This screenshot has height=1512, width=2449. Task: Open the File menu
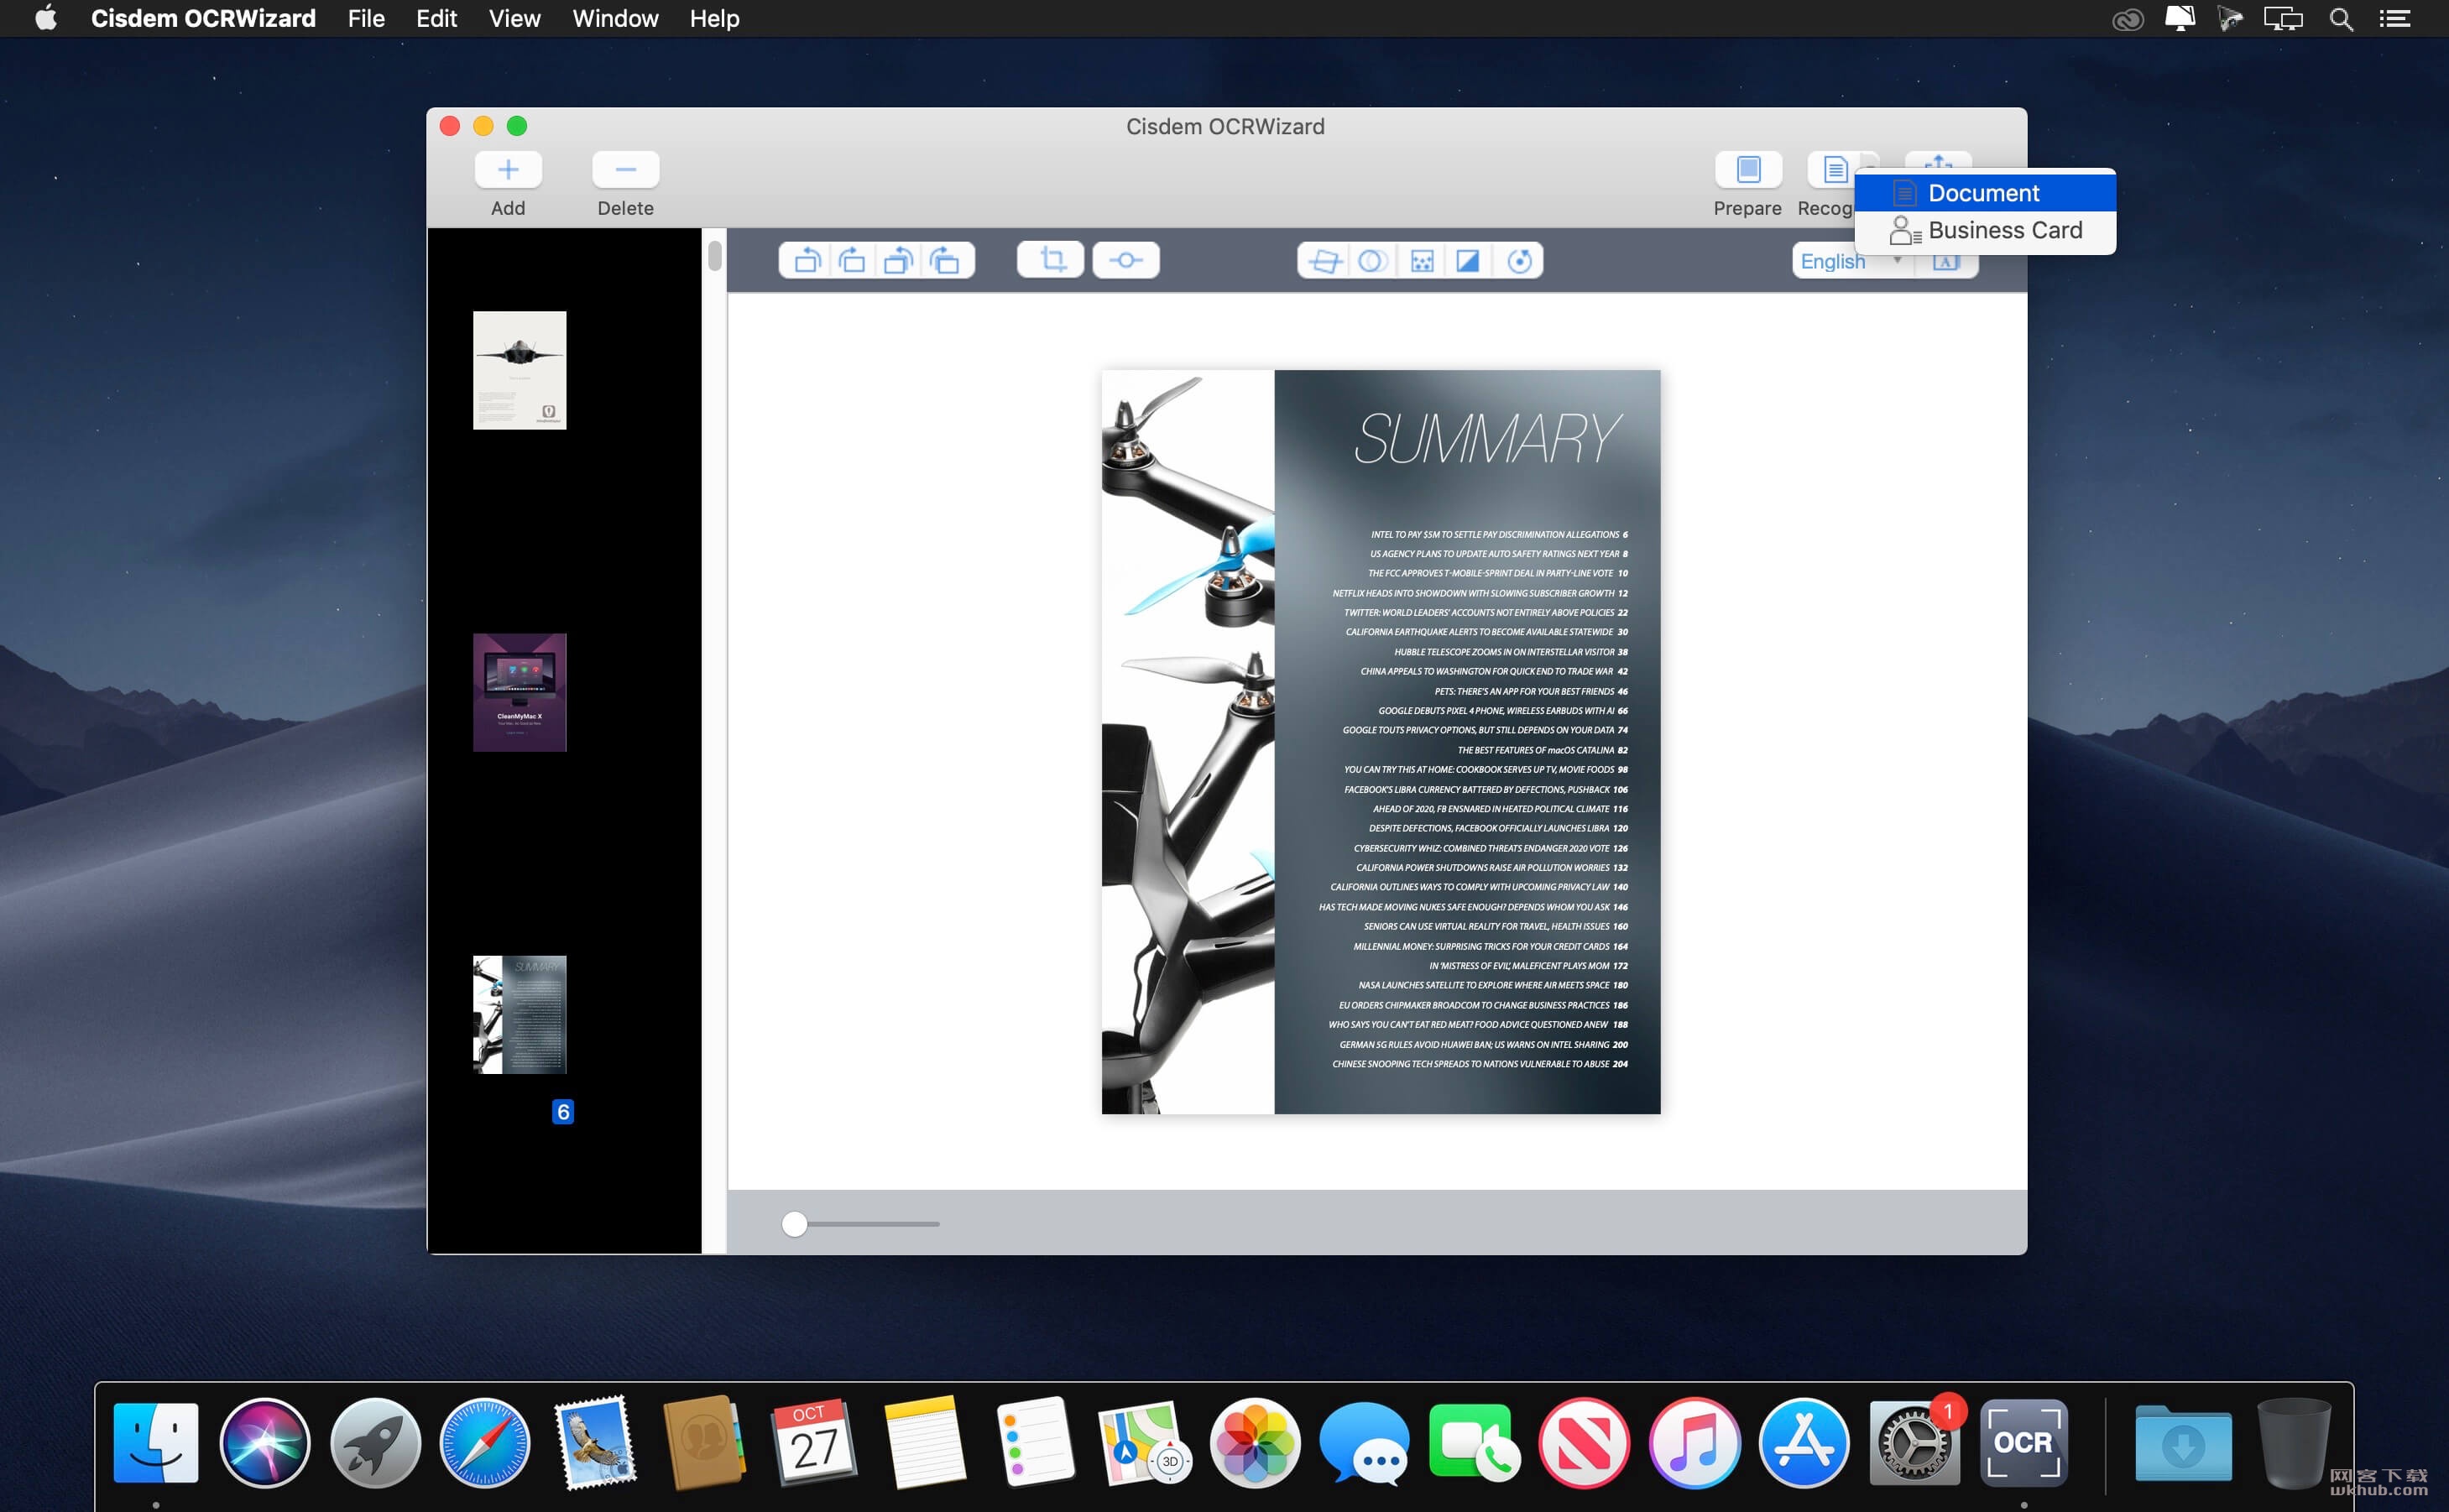coord(366,19)
